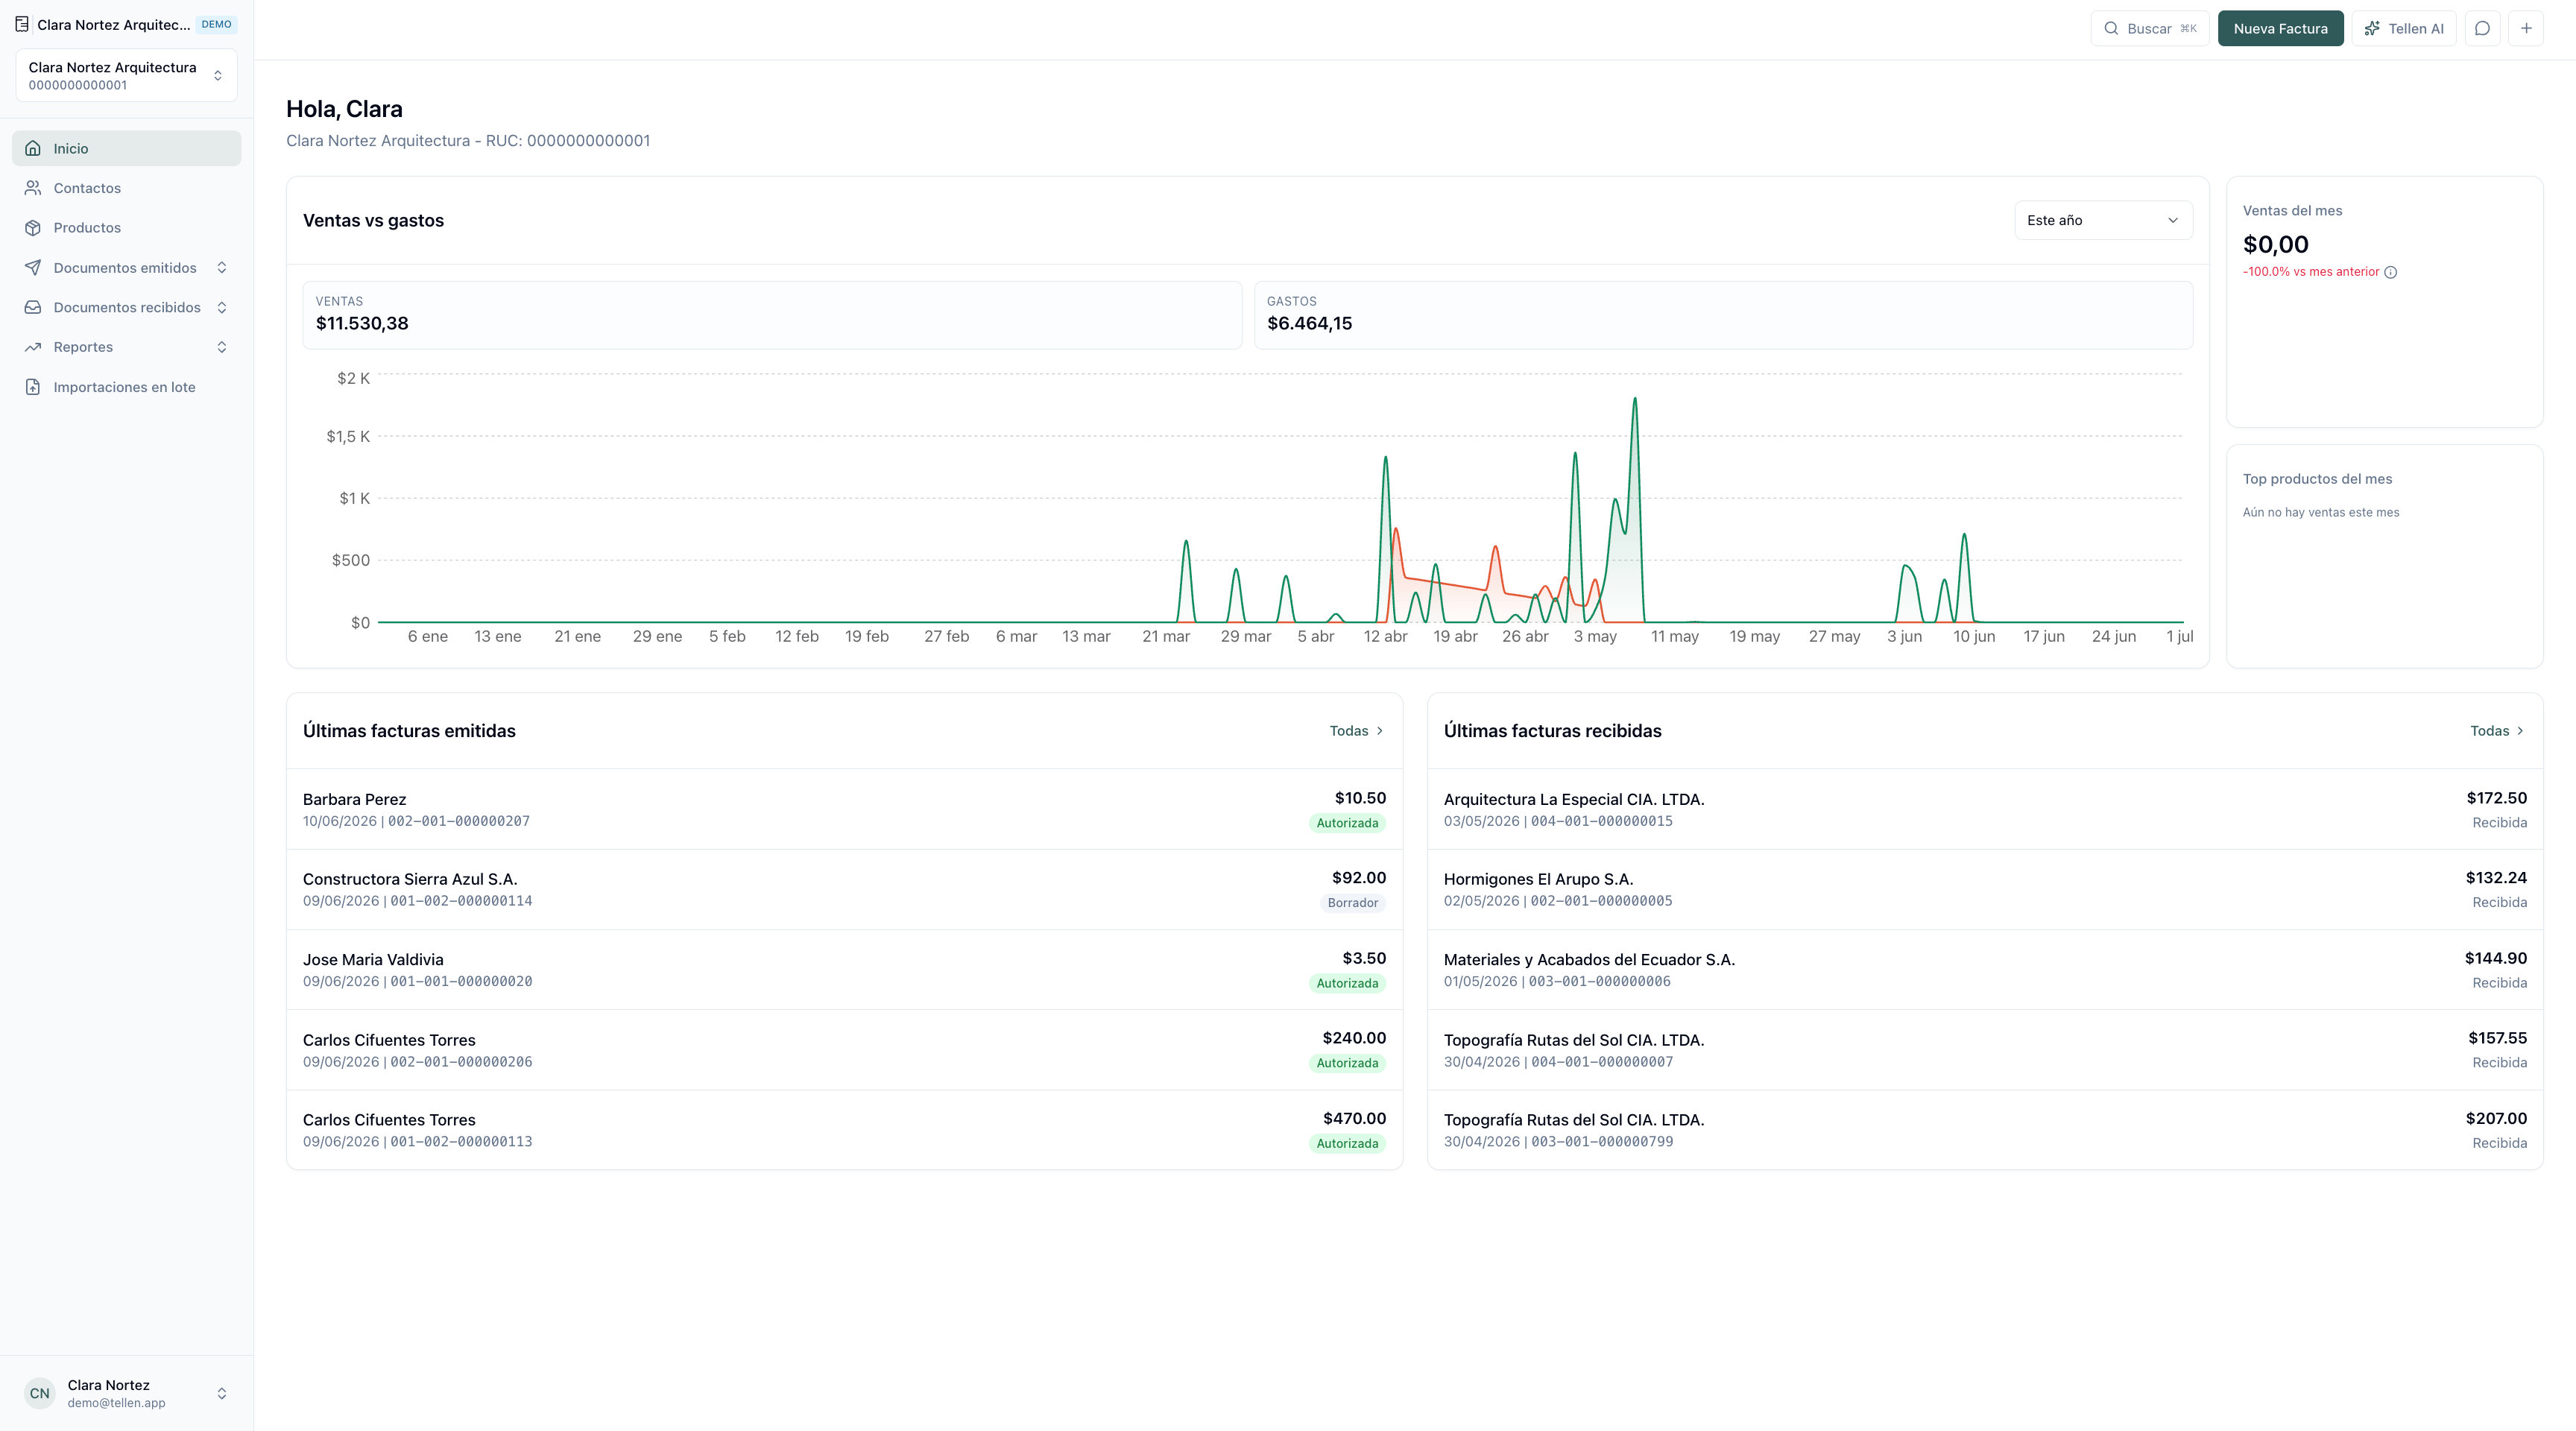Open Arquitectura La Especial CIA. LTDA. invoice
The width and height of the screenshot is (2576, 1431).
pyautogui.click(x=1985, y=809)
